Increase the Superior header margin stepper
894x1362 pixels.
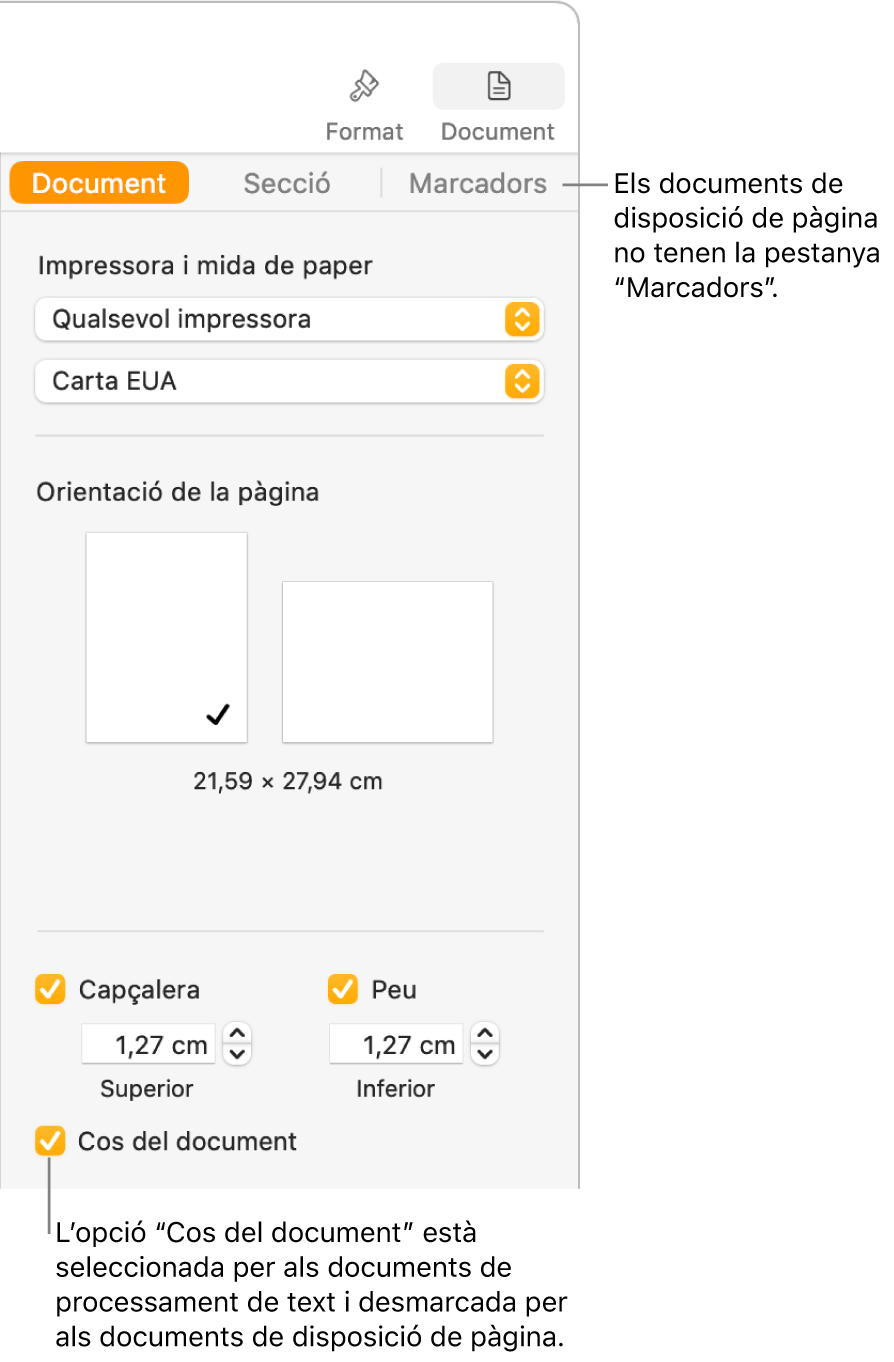coord(237,1035)
